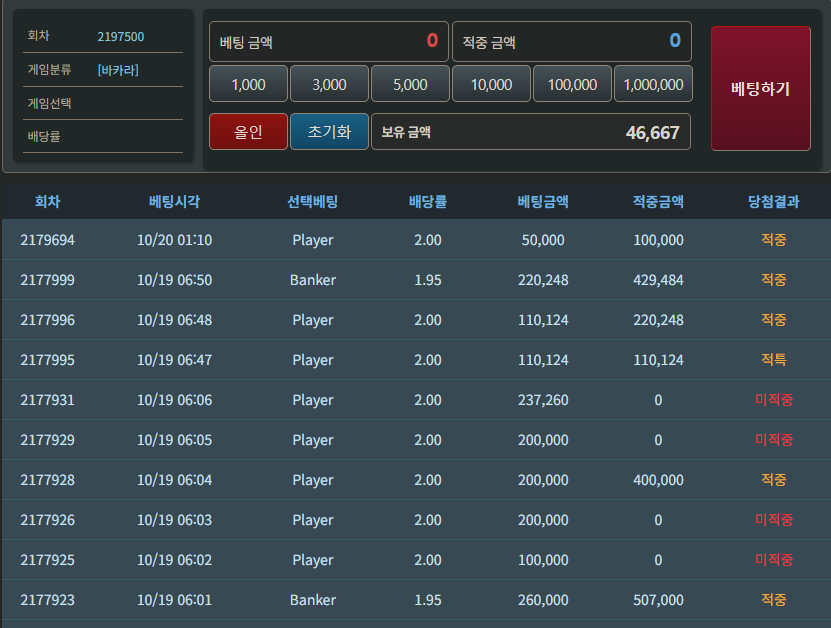Screen dimensions: 831x628
Task: Click the 보유 금액 balance field
Action: (531, 131)
